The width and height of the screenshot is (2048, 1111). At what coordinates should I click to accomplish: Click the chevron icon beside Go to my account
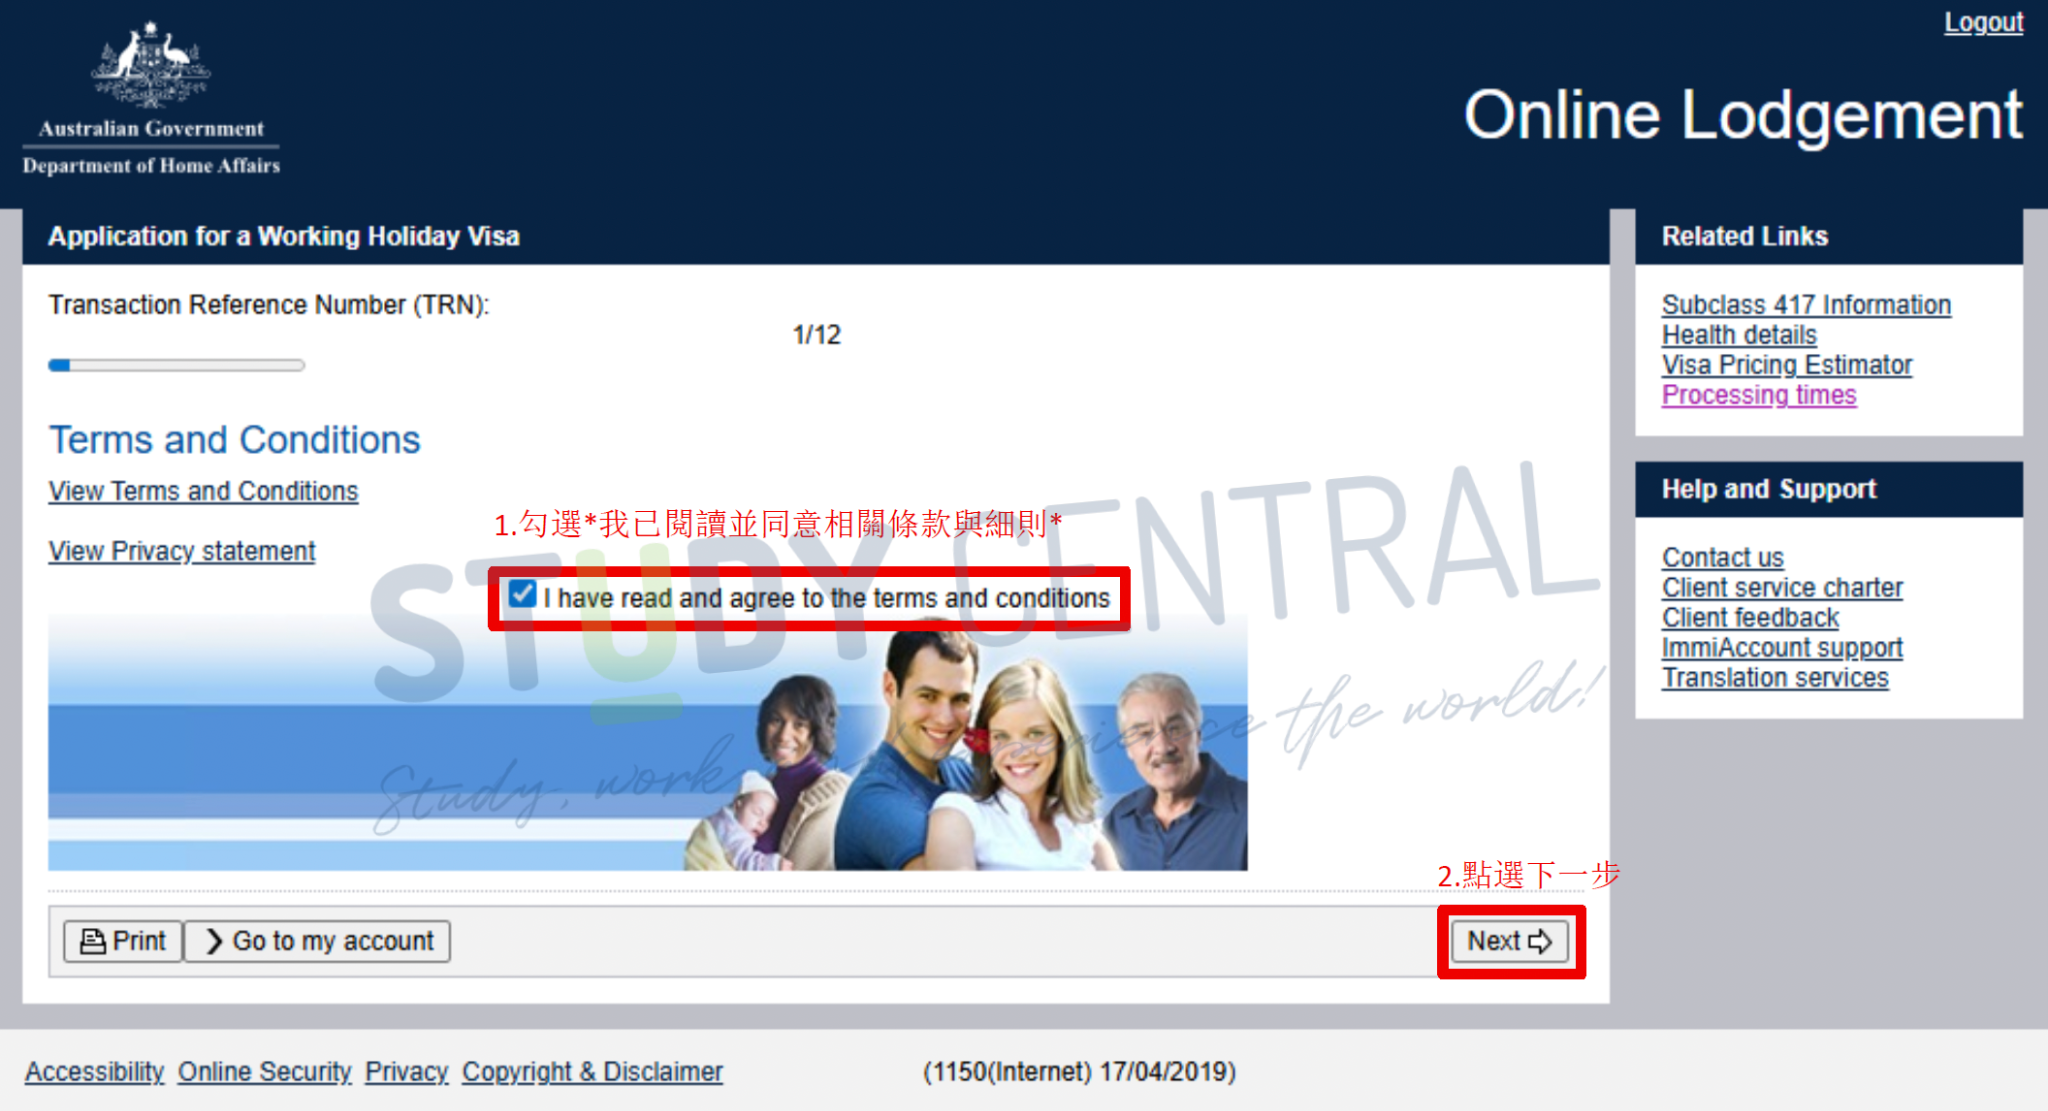[214, 941]
